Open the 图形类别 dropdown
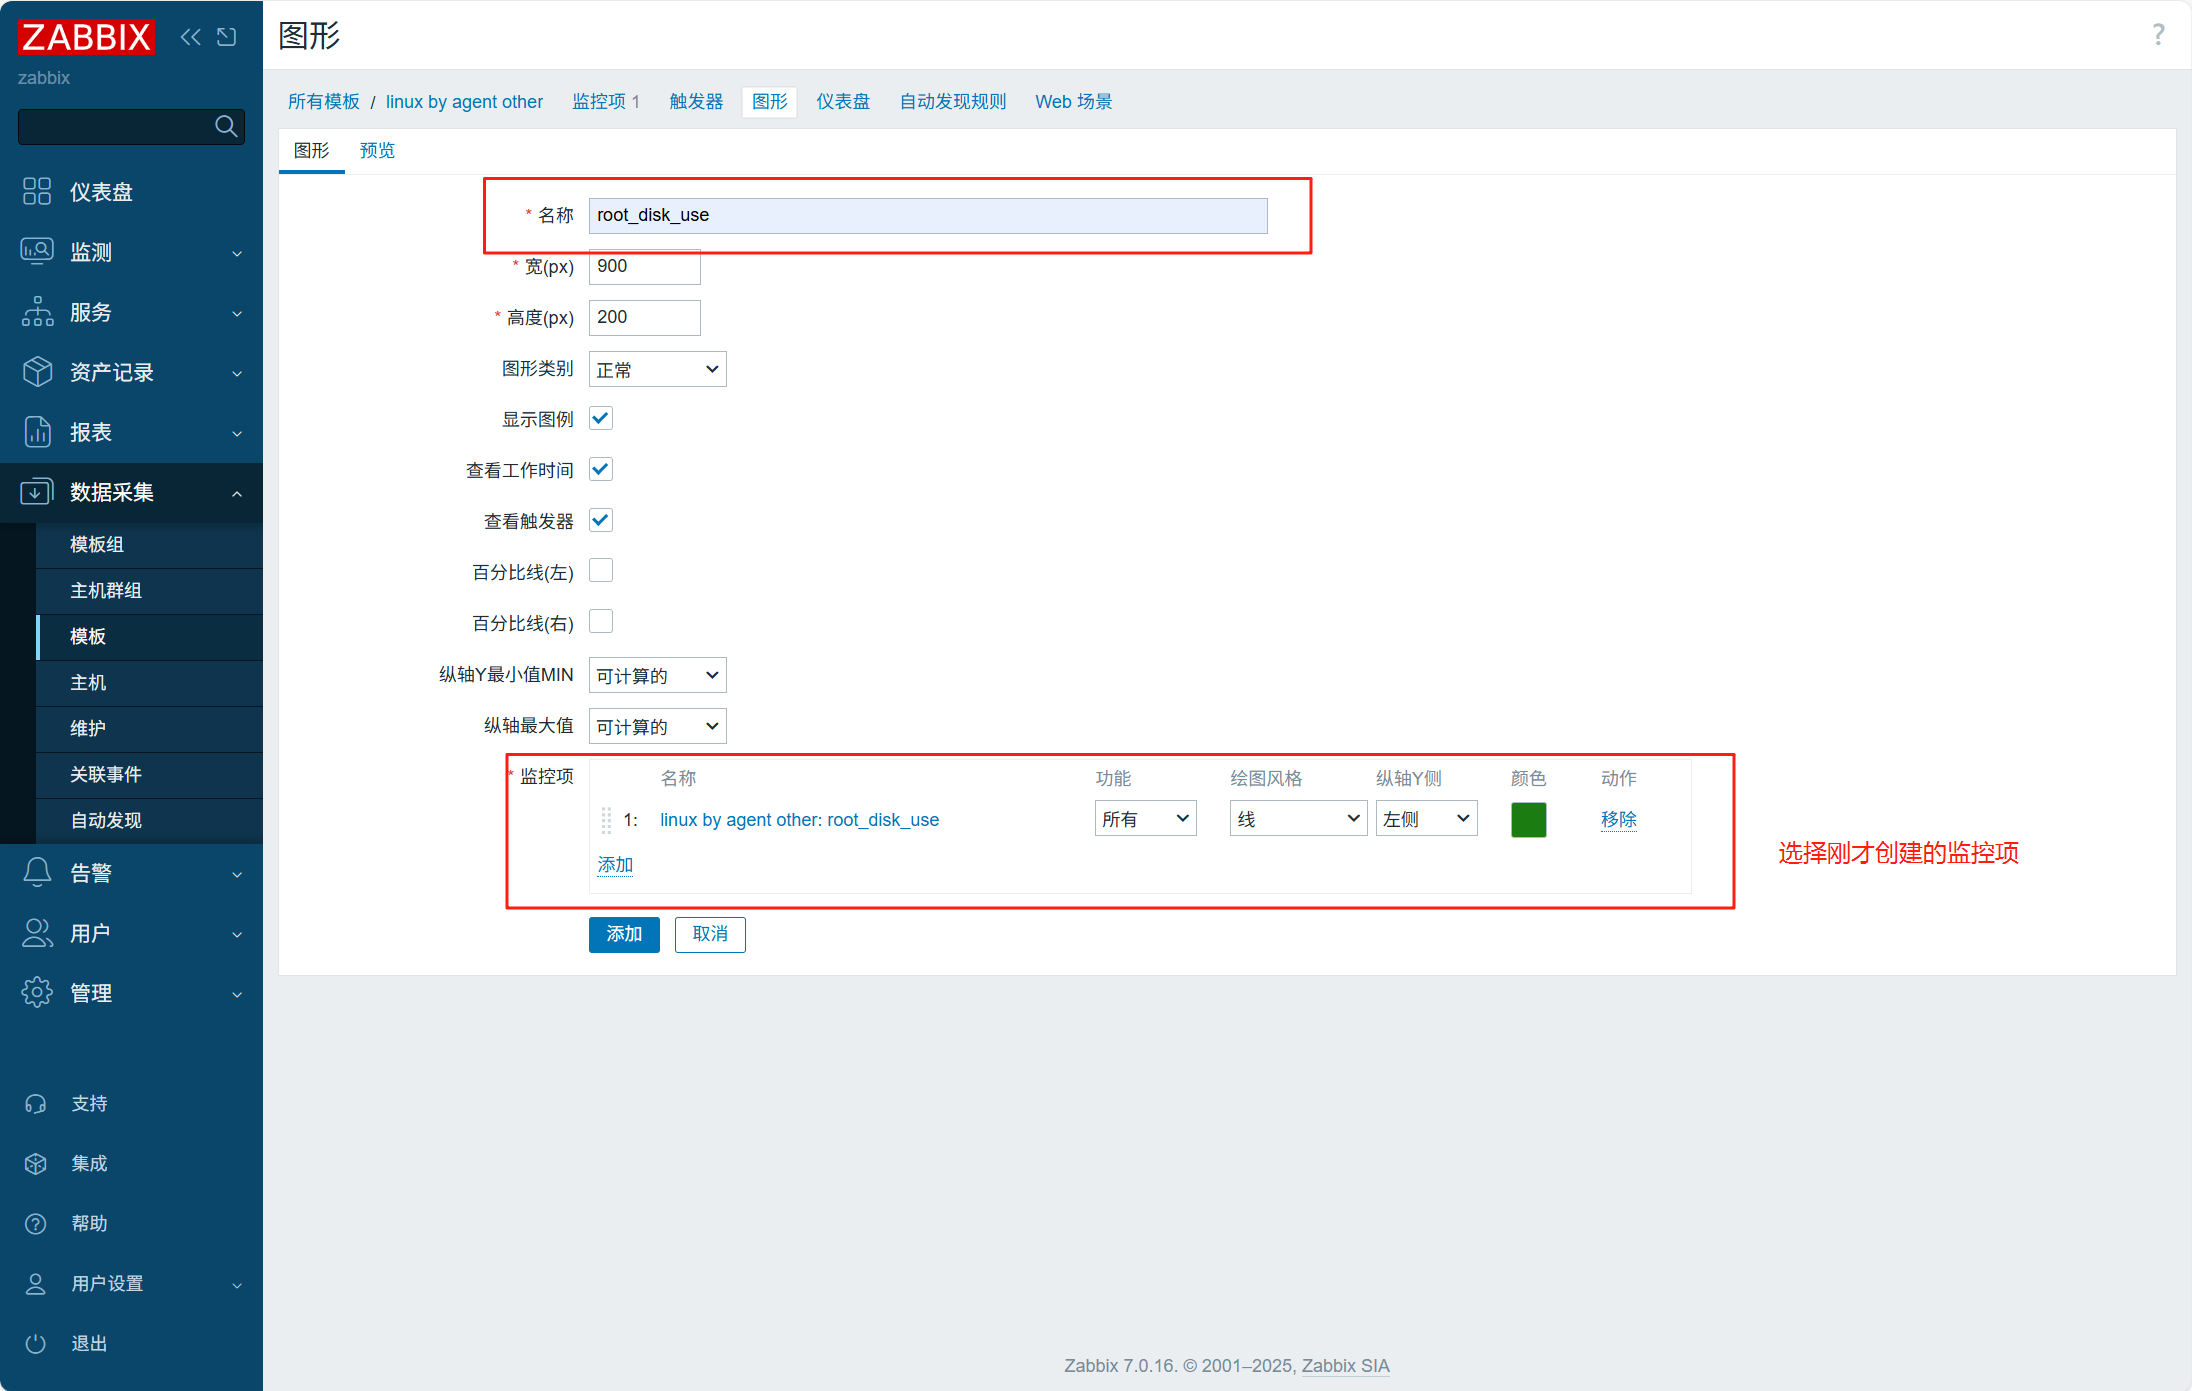Image resolution: width=2192 pixels, height=1391 pixels. tap(657, 369)
